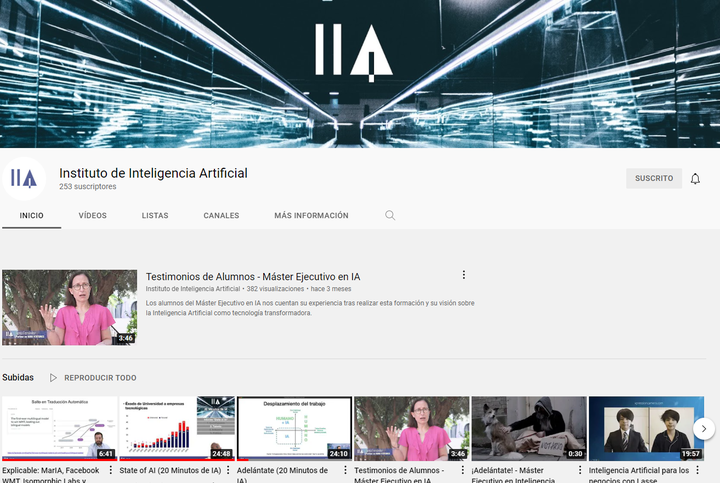This screenshot has width=720, height=483.
Task: Switch to the Vídeos tab
Action: pos(92,215)
